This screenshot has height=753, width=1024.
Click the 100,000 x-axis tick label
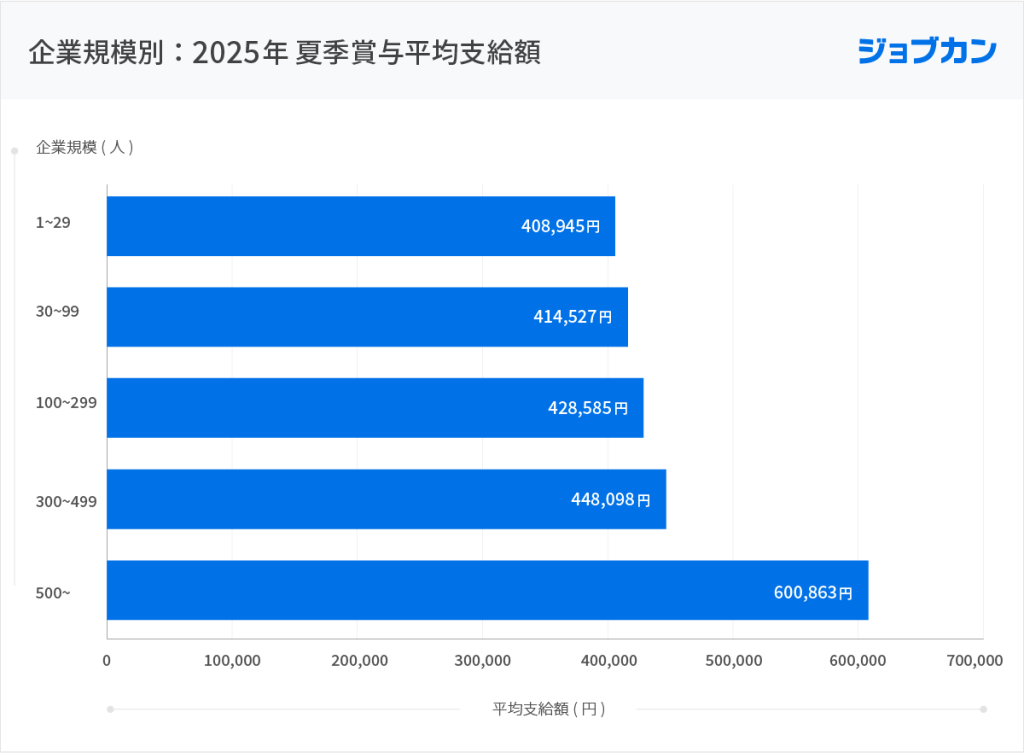pyautogui.click(x=232, y=661)
